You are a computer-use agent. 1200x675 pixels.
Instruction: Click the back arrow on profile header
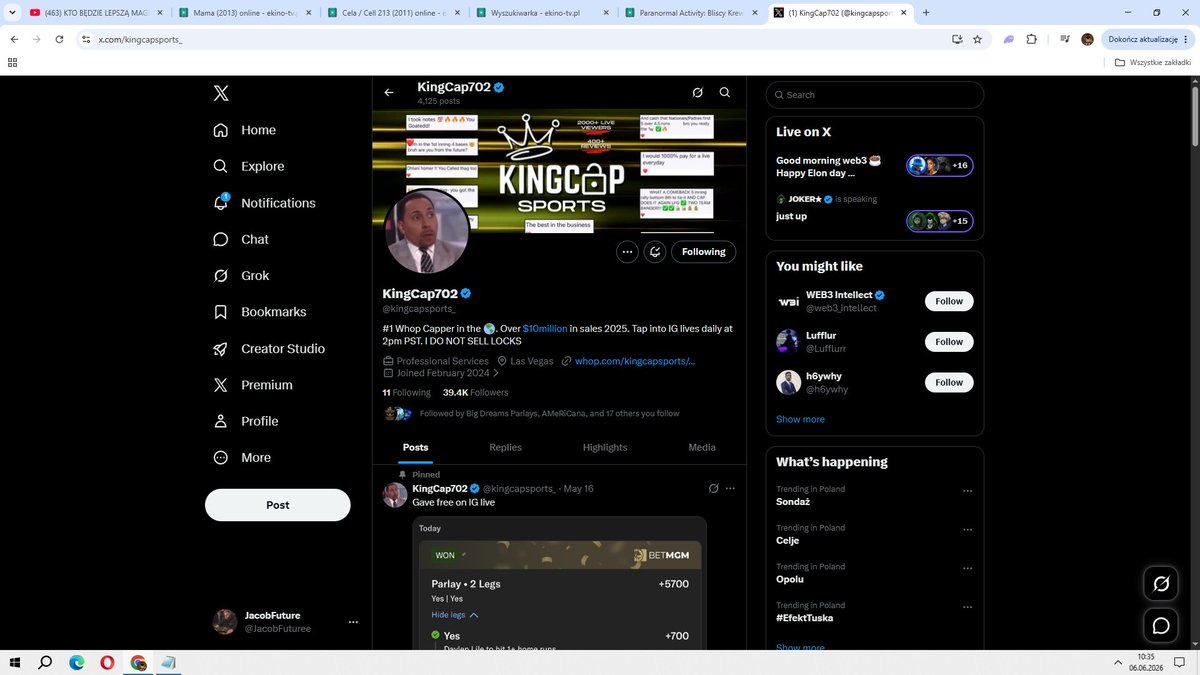point(389,92)
